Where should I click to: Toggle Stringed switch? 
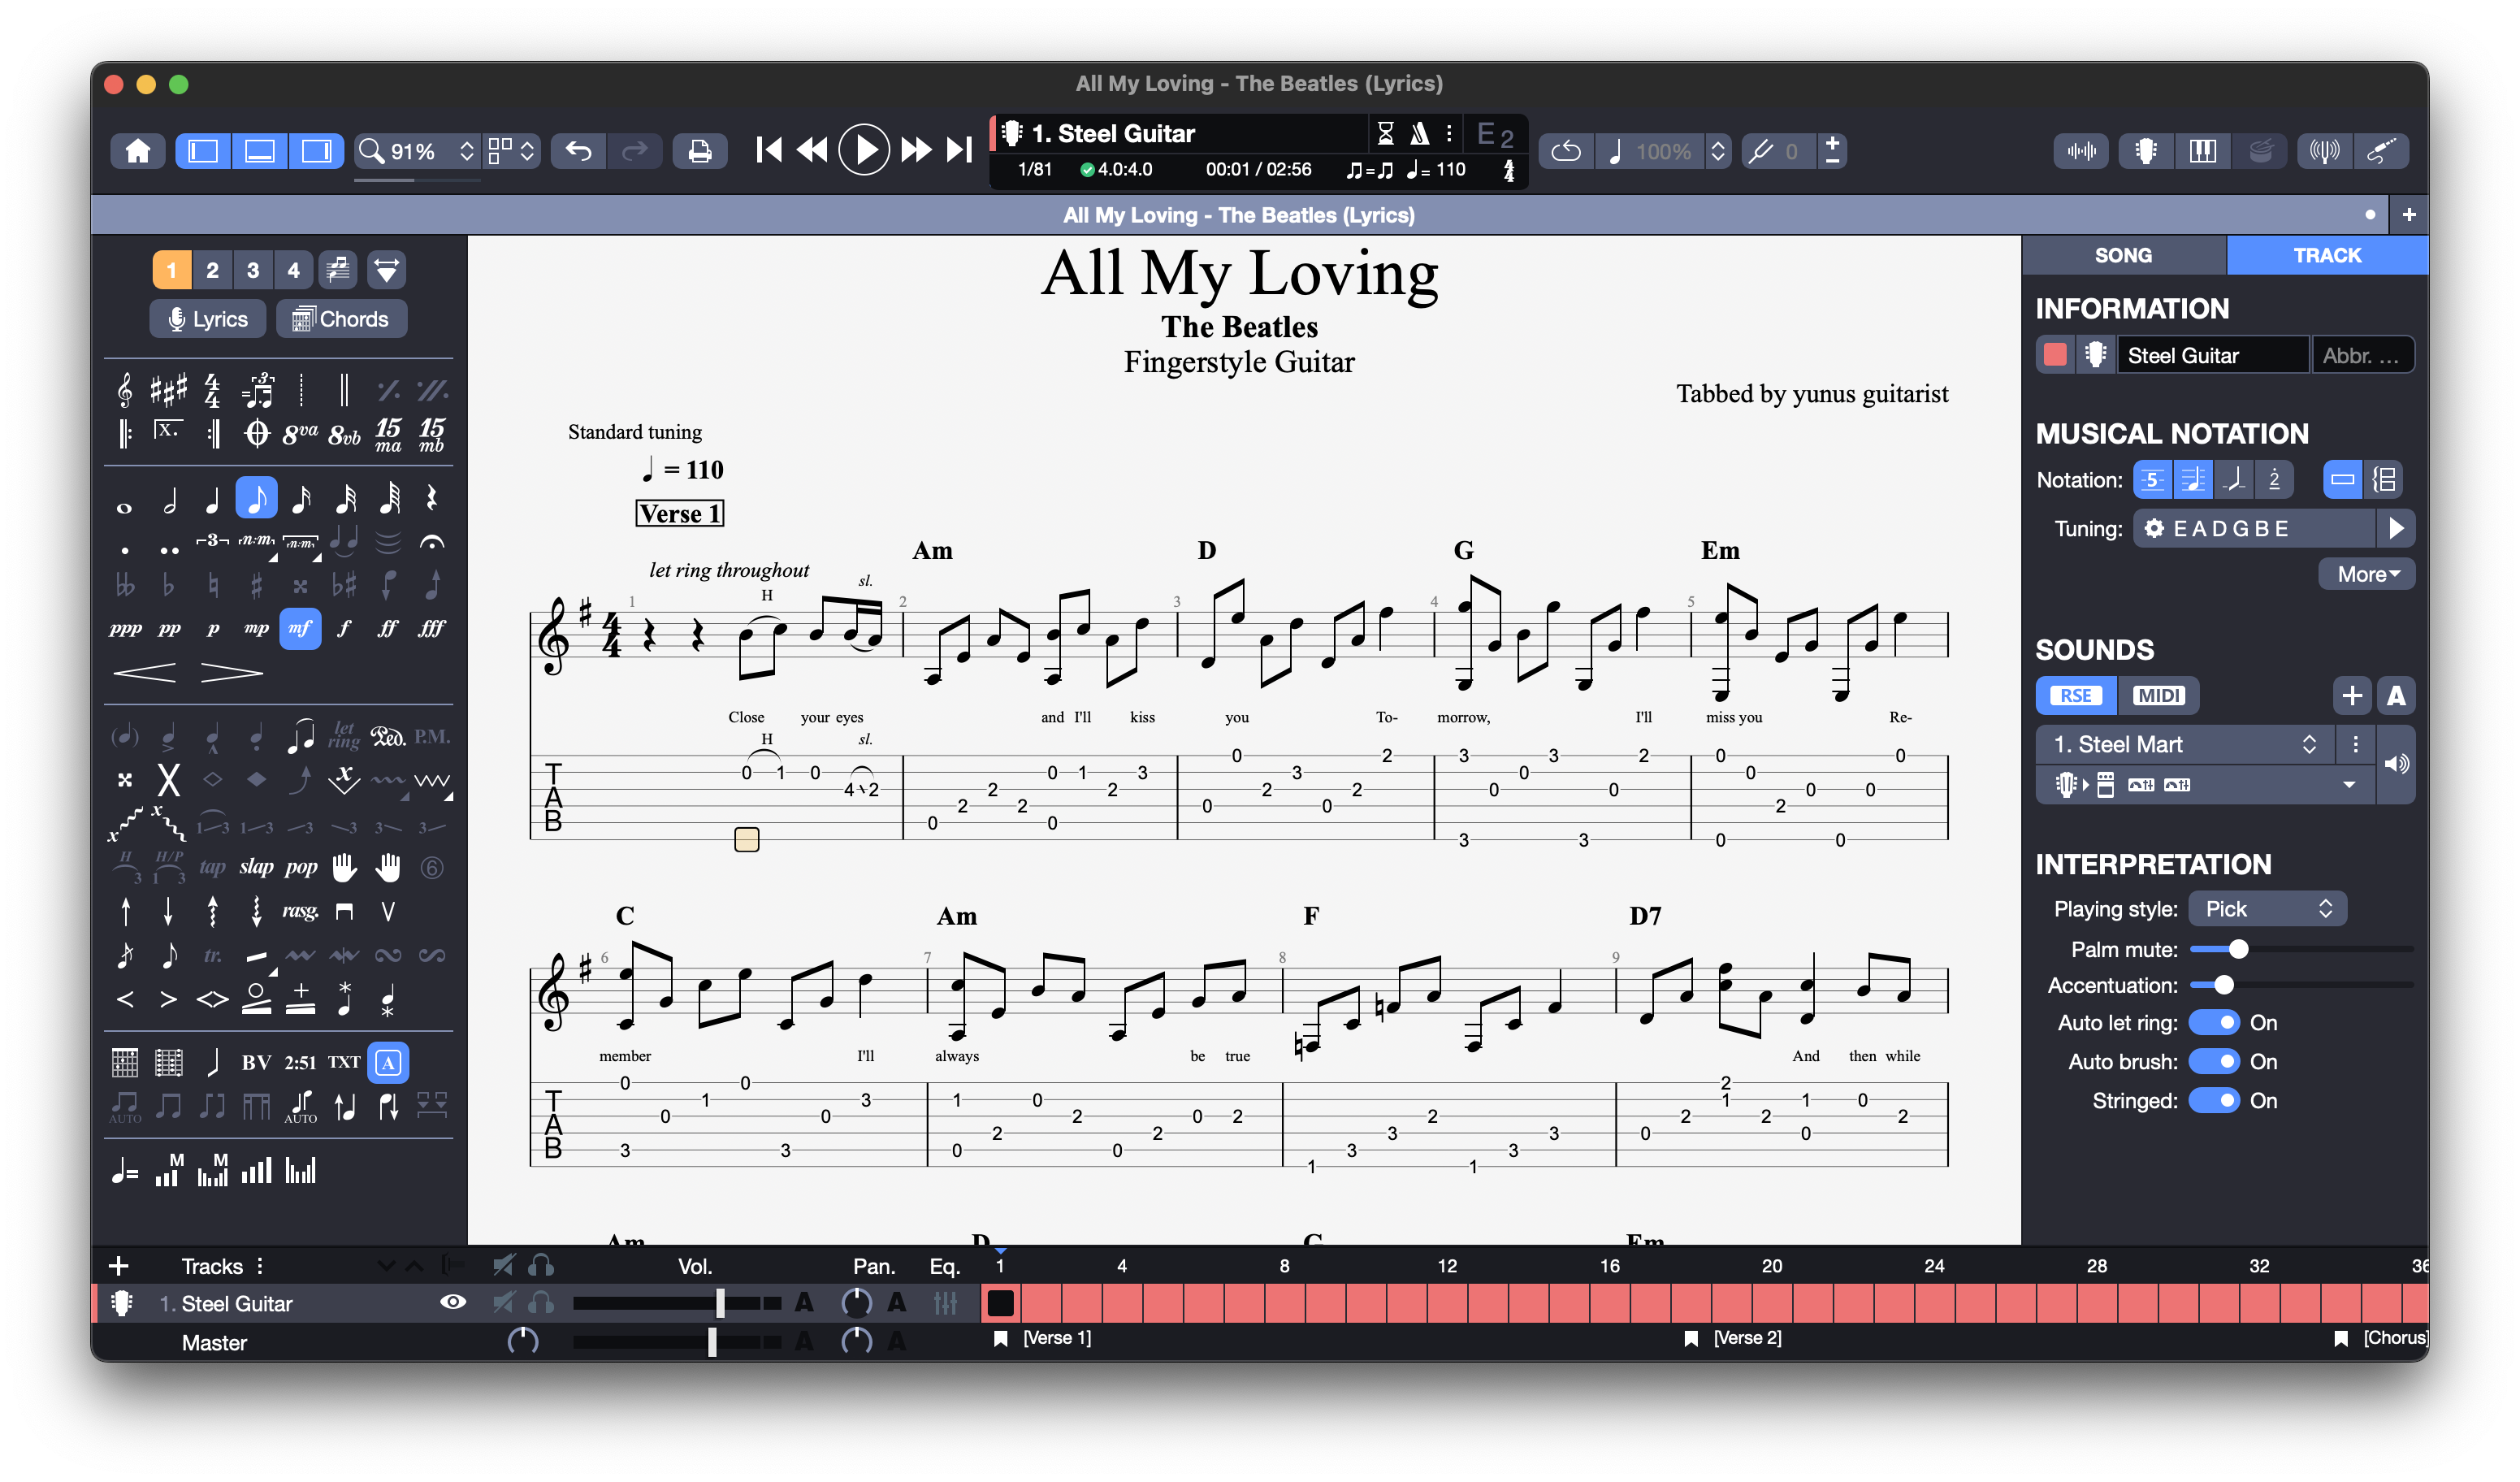tap(2214, 1100)
